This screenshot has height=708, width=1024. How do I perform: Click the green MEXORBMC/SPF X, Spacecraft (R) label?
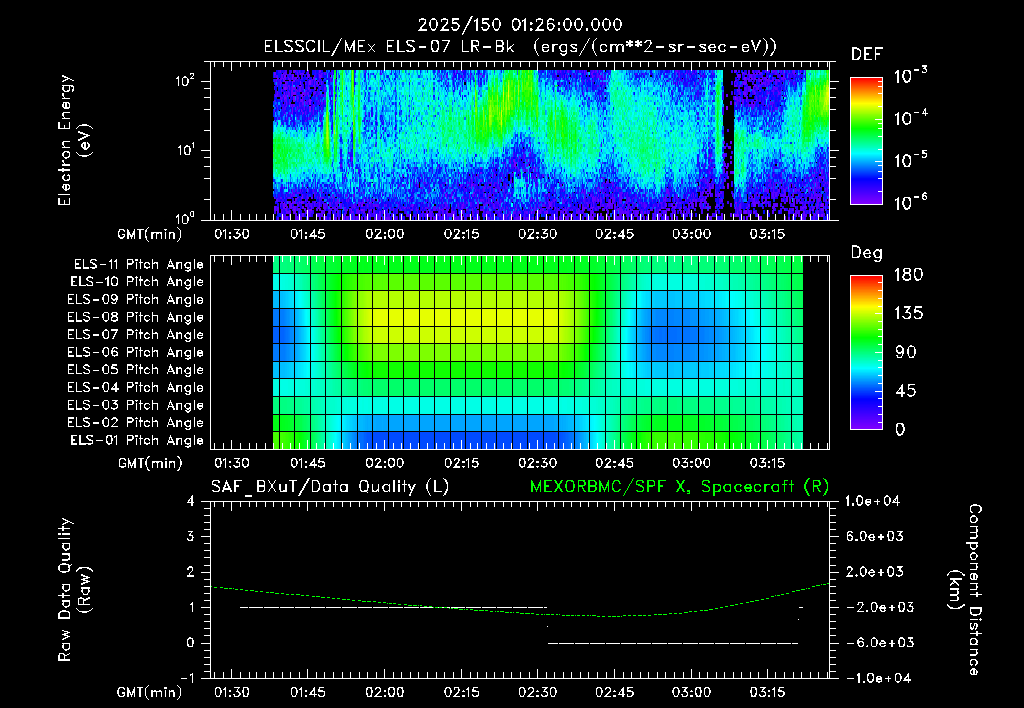tap(679, 487)
